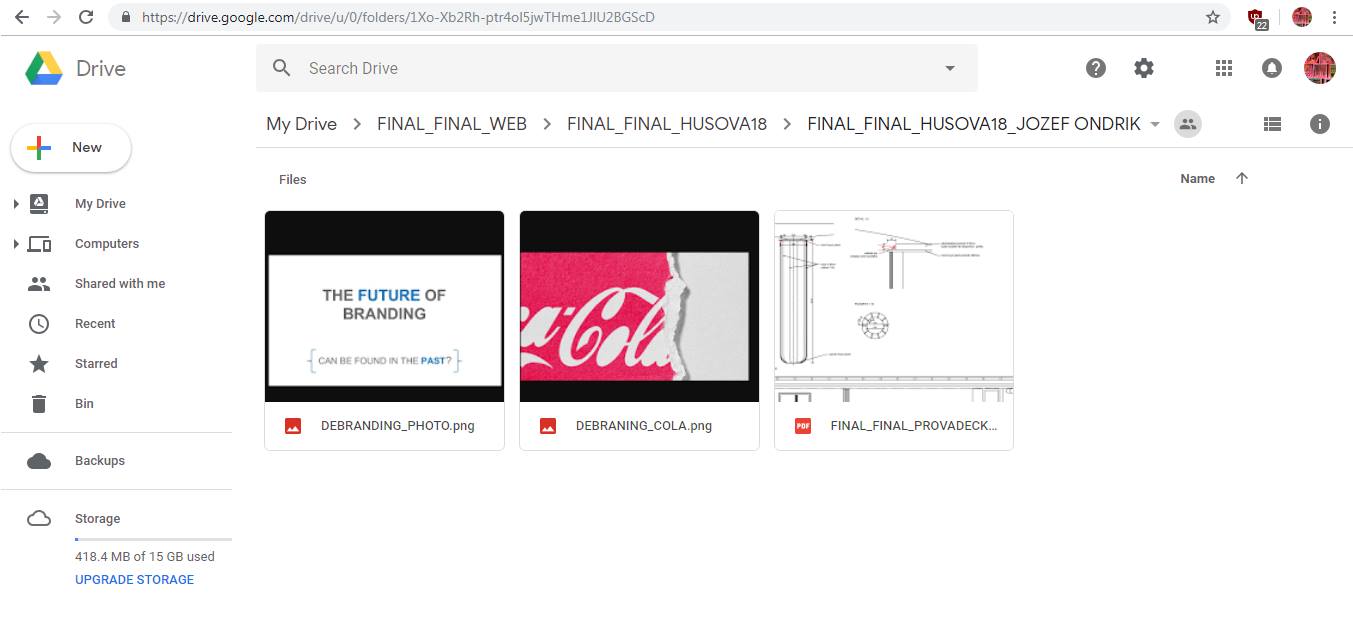Viewport: 1353px width, 640px height.
Task: Expand the My Drive tree arrow
Action: [x=16, y=204]
